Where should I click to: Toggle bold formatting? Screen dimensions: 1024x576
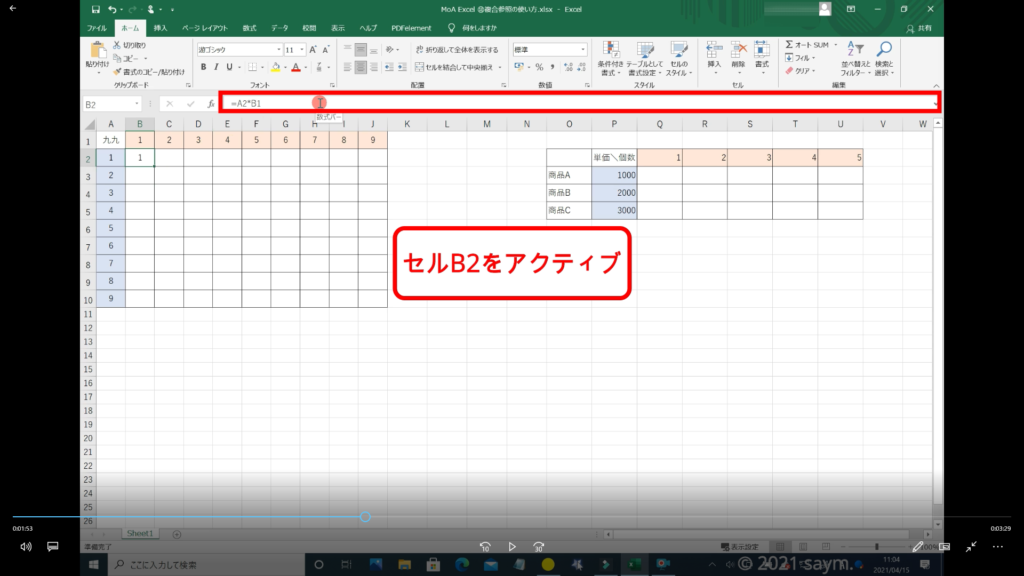pos(203,67)
